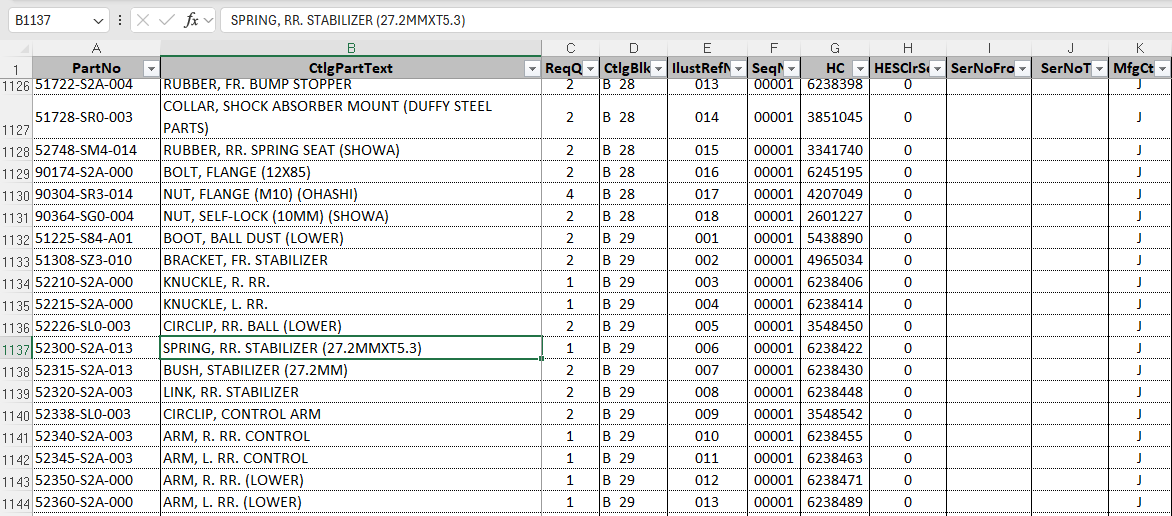Select column G header
This screenshot has width=1172, height=516.
coord(835,48)
